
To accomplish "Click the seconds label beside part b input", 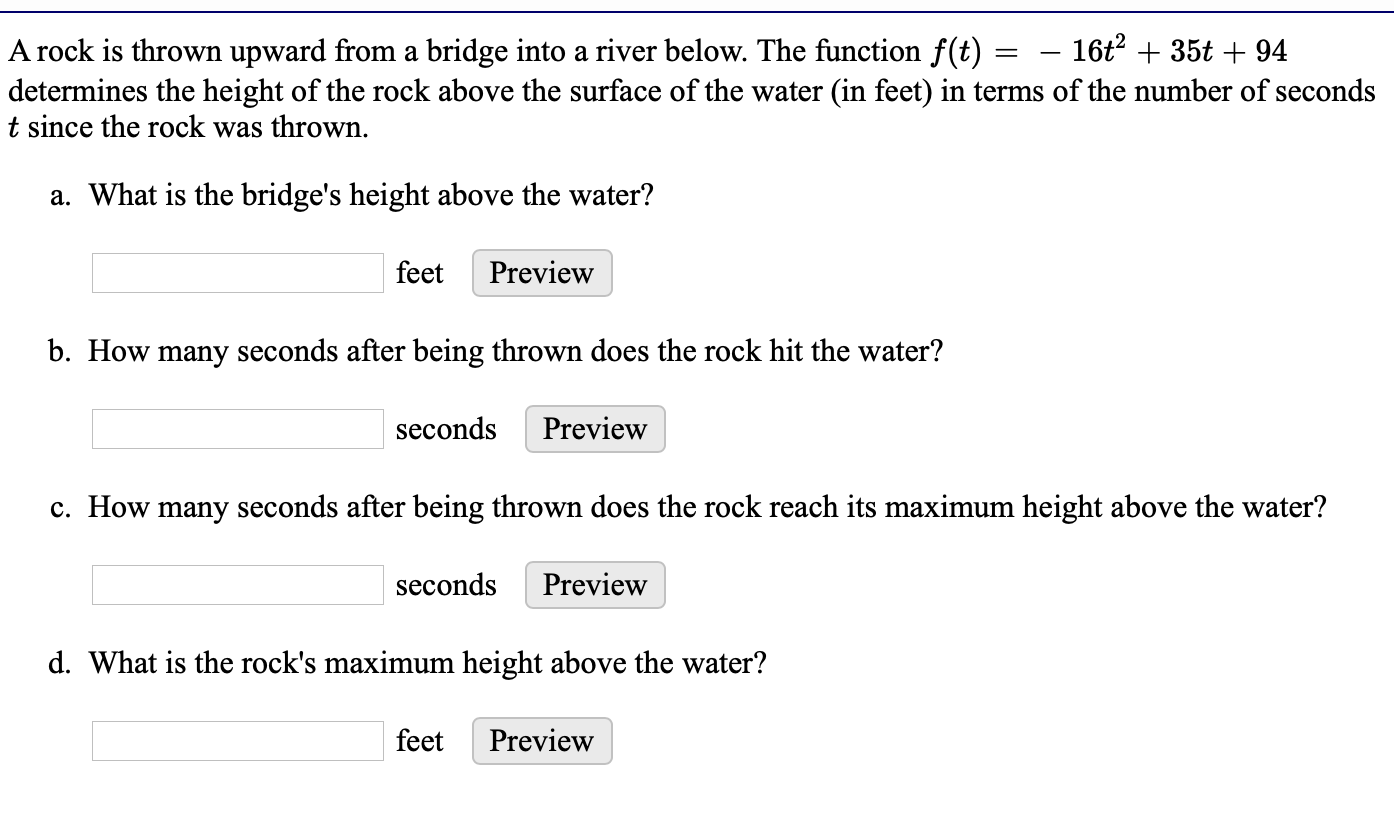I will point(446,428).
